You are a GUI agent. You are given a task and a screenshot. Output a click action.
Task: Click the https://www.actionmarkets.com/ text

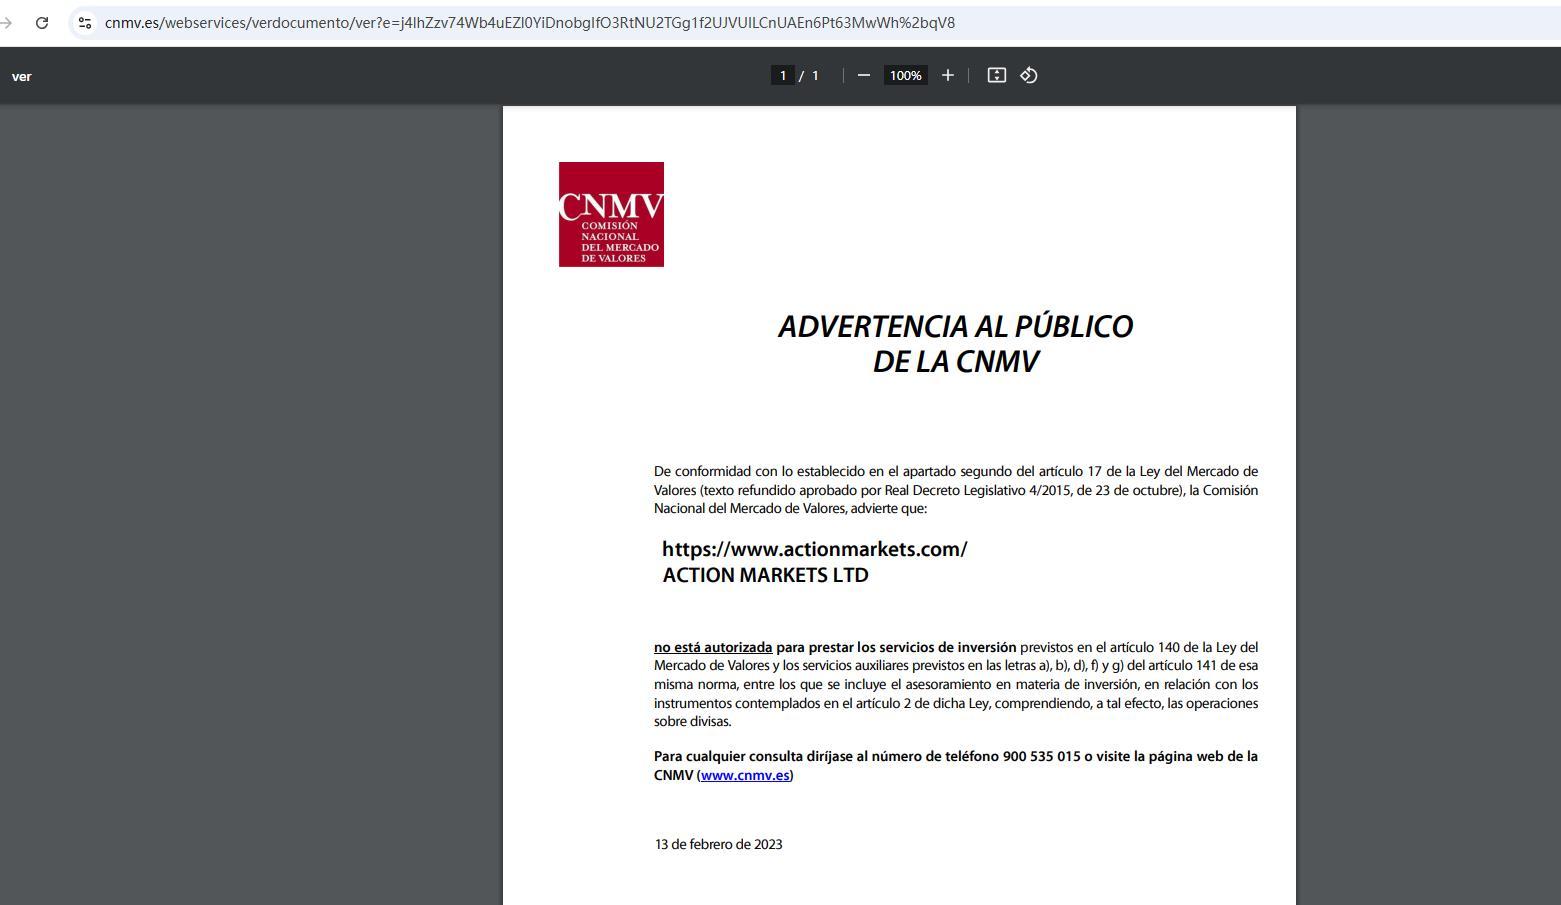pos(814,549)
